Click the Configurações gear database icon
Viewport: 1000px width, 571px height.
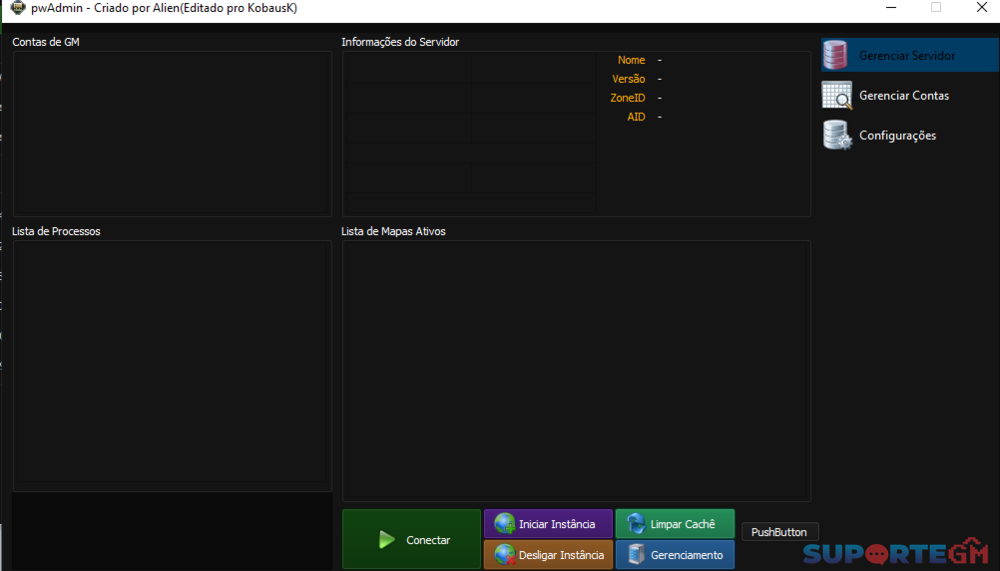(x=837, y=135)
